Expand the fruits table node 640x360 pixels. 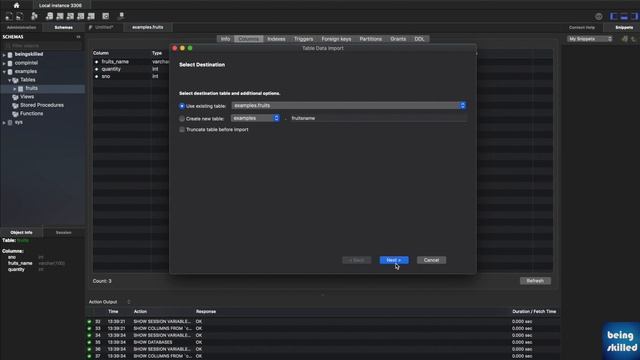[15, 89]
